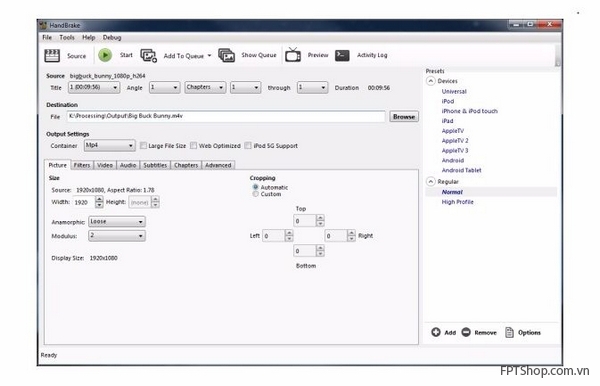Open the Tools menu

point(67,37)
